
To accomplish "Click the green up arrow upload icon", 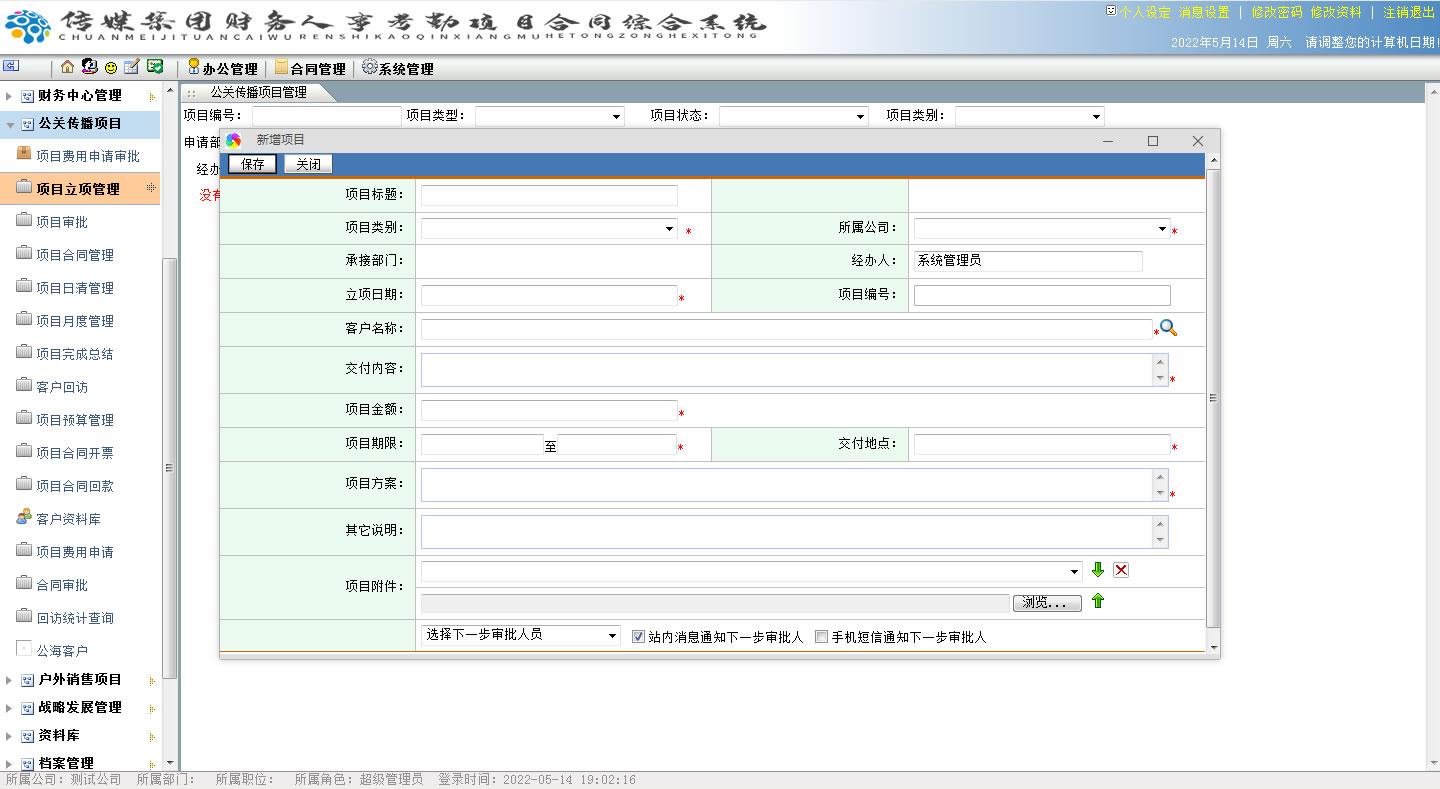I will tap(1097, 601).
